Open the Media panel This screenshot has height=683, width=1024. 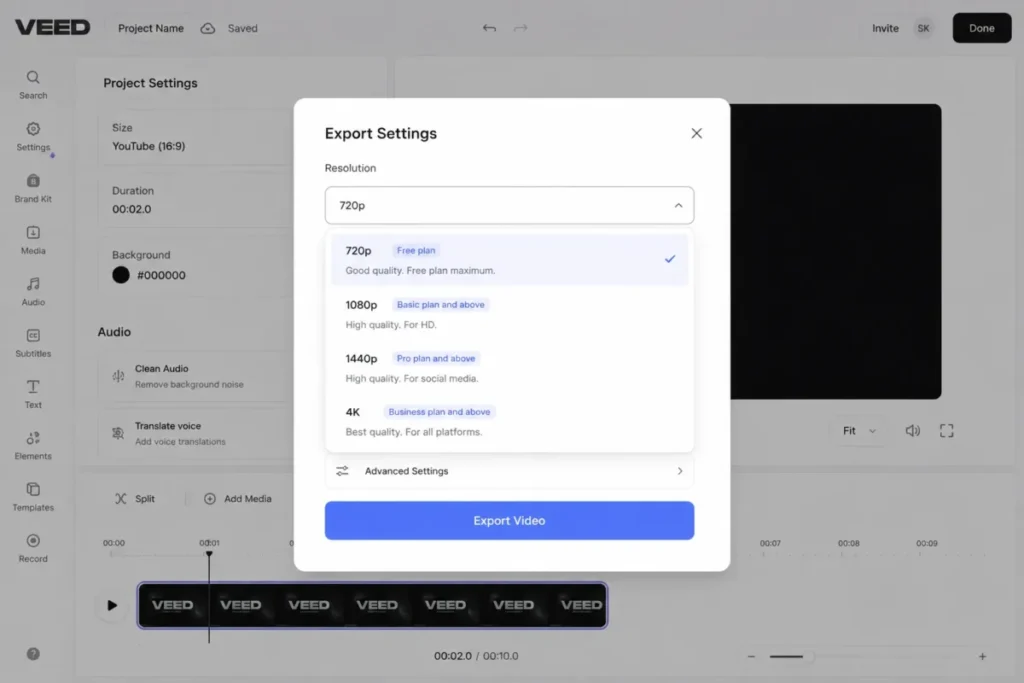coord(33,240)
